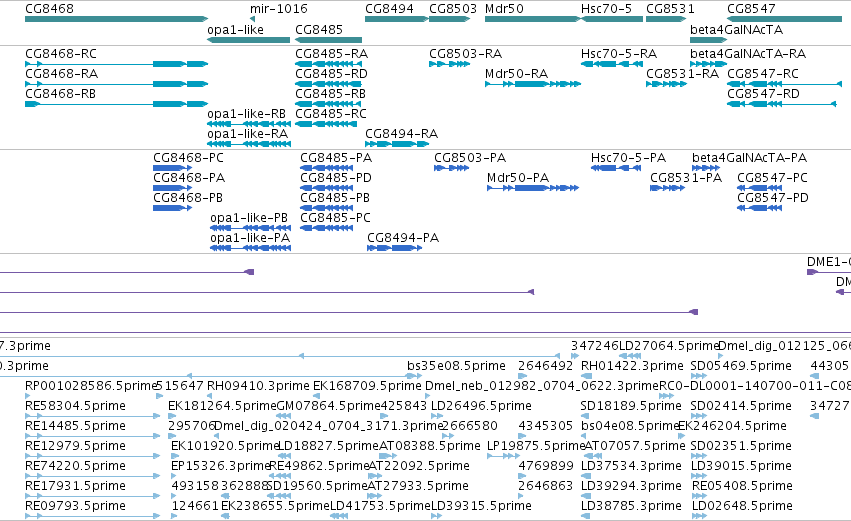Click protein CG8494-PA

click(x=395, y=248)
